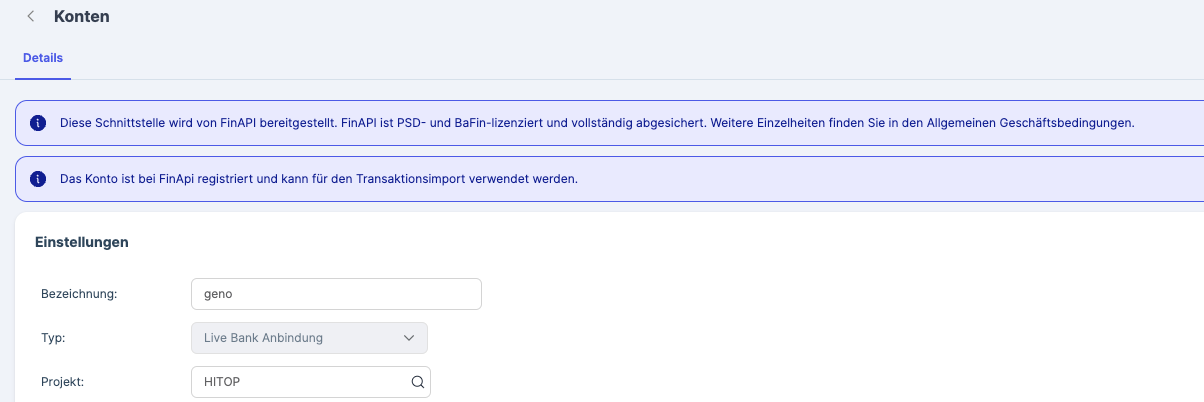Click the FinAPI Schnittstelle notice text
Viewport: 1204px width, 402px height.
click(x=597, y=123)
